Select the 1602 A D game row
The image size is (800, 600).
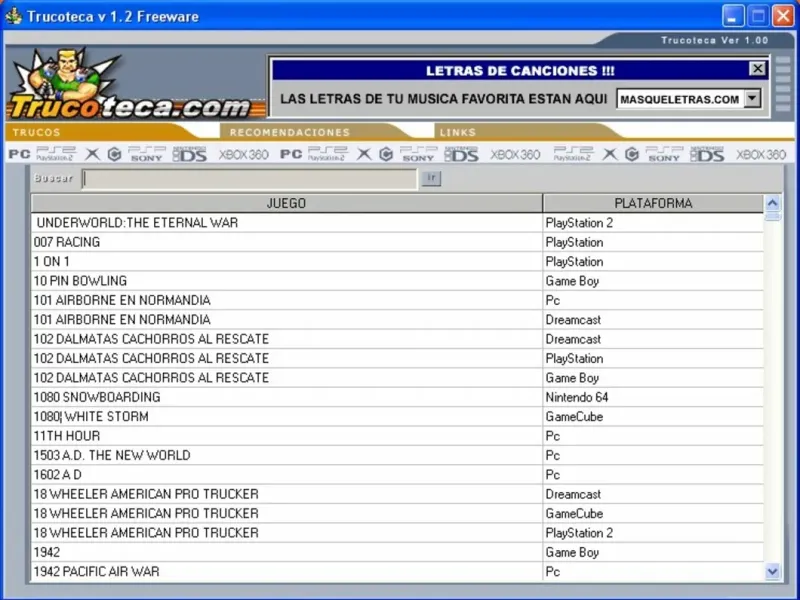click(x=397, y=474)
